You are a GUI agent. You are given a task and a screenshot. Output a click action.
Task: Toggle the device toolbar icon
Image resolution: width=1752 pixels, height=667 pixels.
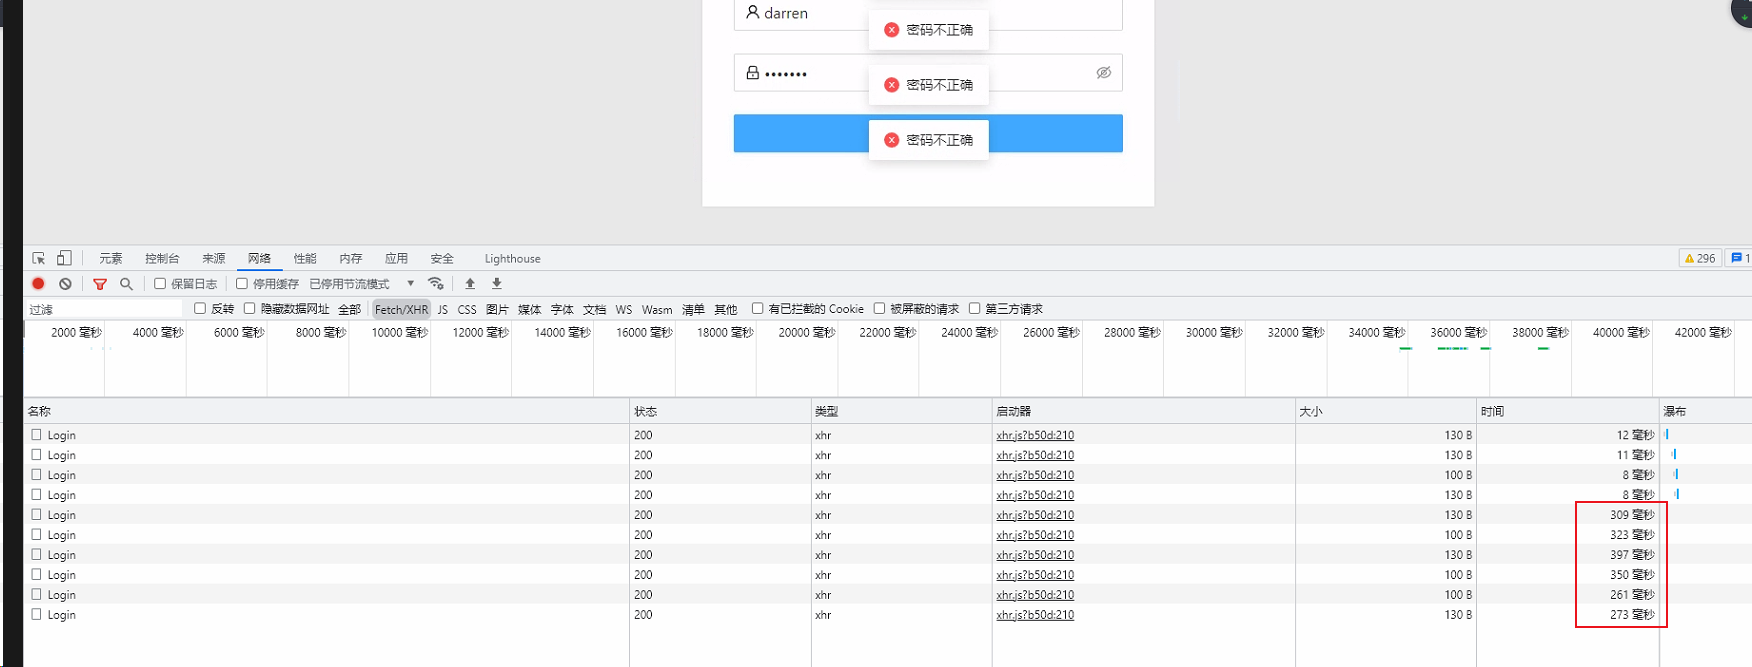coord(63,258)
